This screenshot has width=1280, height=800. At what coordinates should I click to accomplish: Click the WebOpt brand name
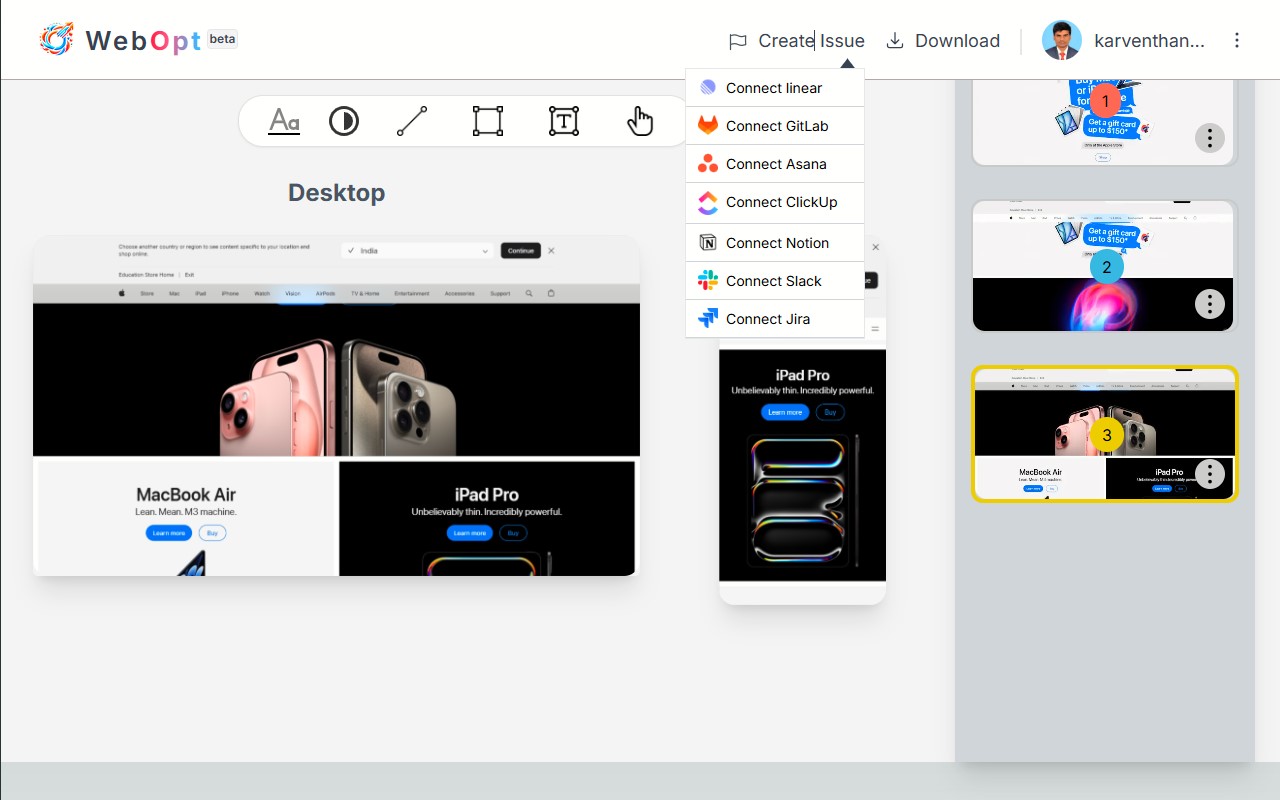click(143, 41)
